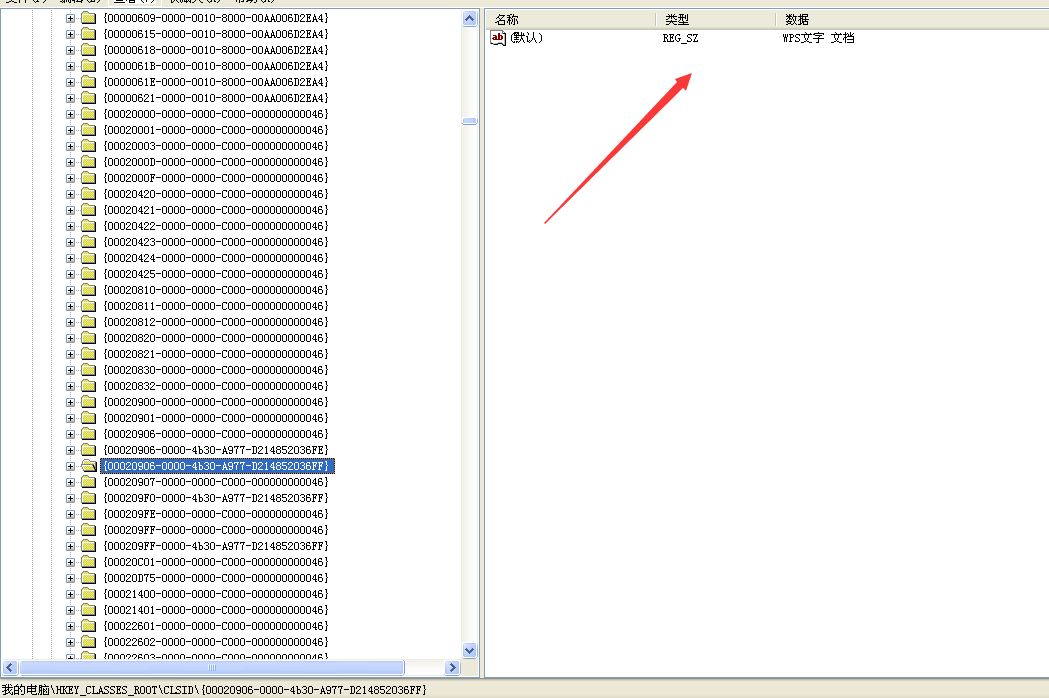Expand the {00020900-0000-0000-C000-000000000046} key

point(71,402)
